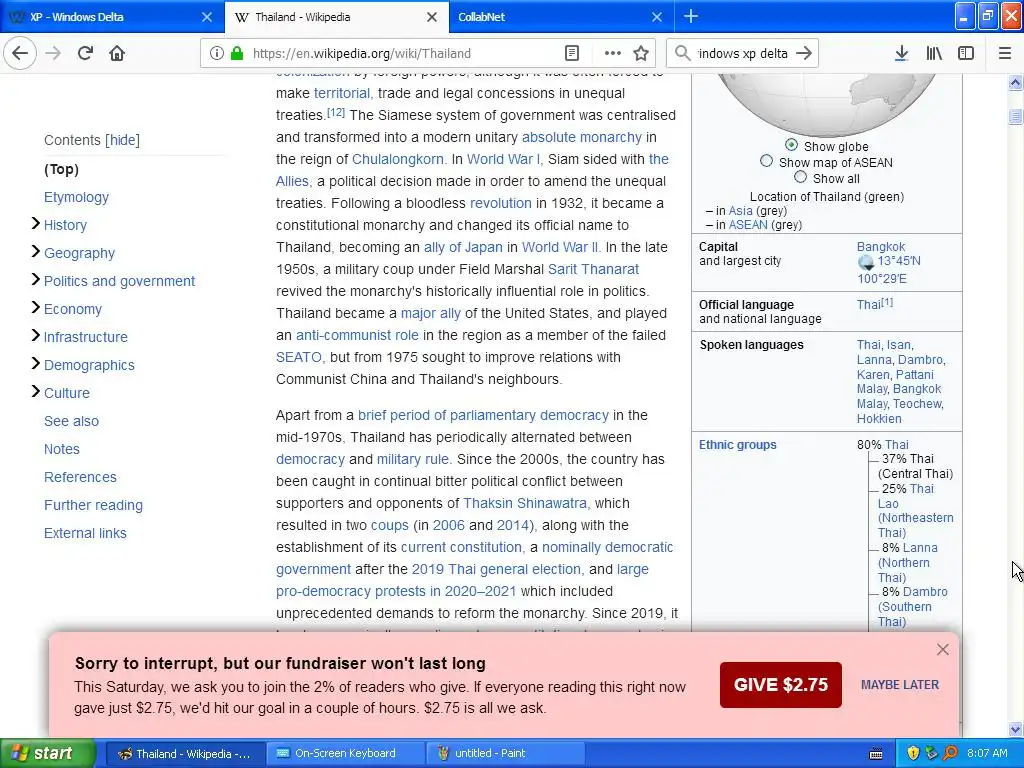Image resolution: width=1024 pixels, height=768 pixels.
Task: Expand the Infrastructure contents chevron
Action: 35,336
